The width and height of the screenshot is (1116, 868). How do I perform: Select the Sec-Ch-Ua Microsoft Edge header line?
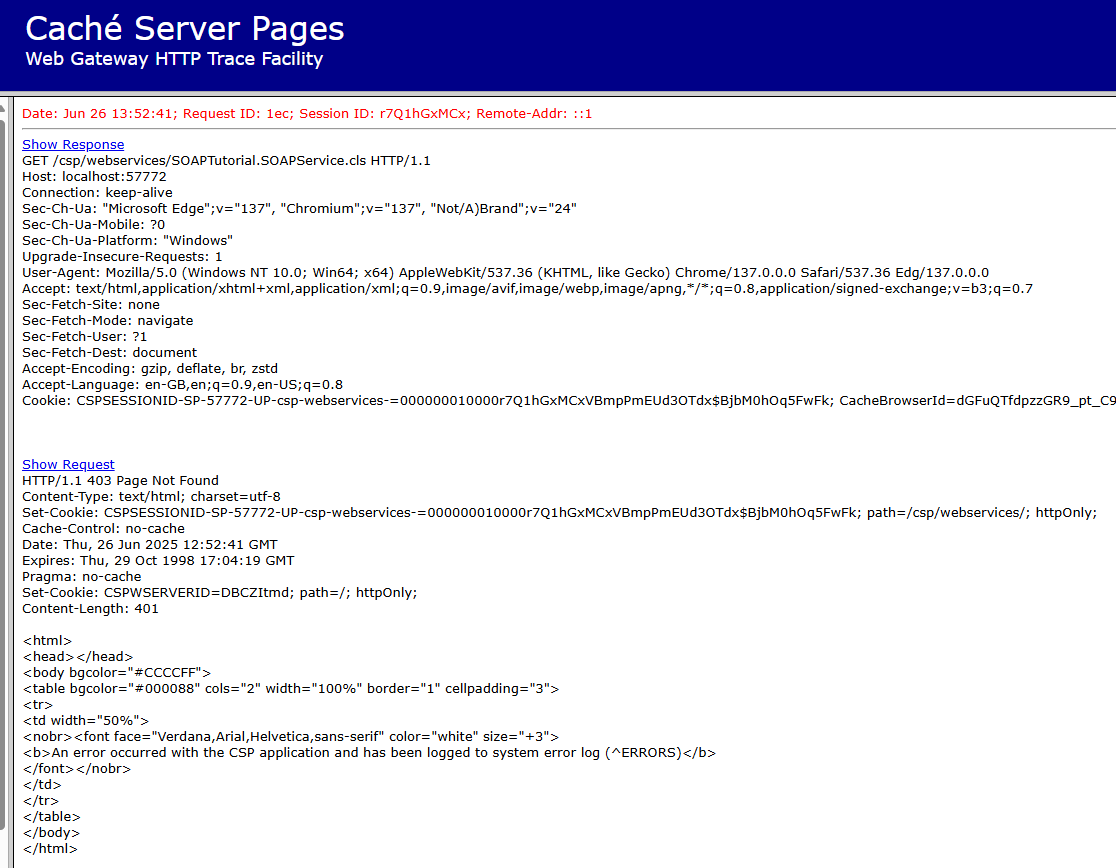click(x=299, y=208)
